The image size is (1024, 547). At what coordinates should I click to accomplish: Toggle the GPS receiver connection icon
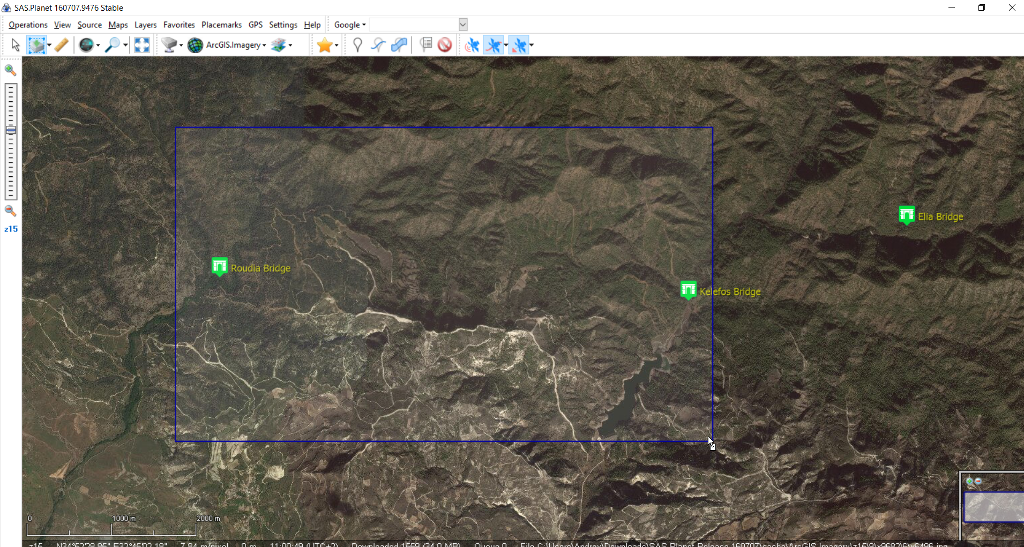(472, 45)
